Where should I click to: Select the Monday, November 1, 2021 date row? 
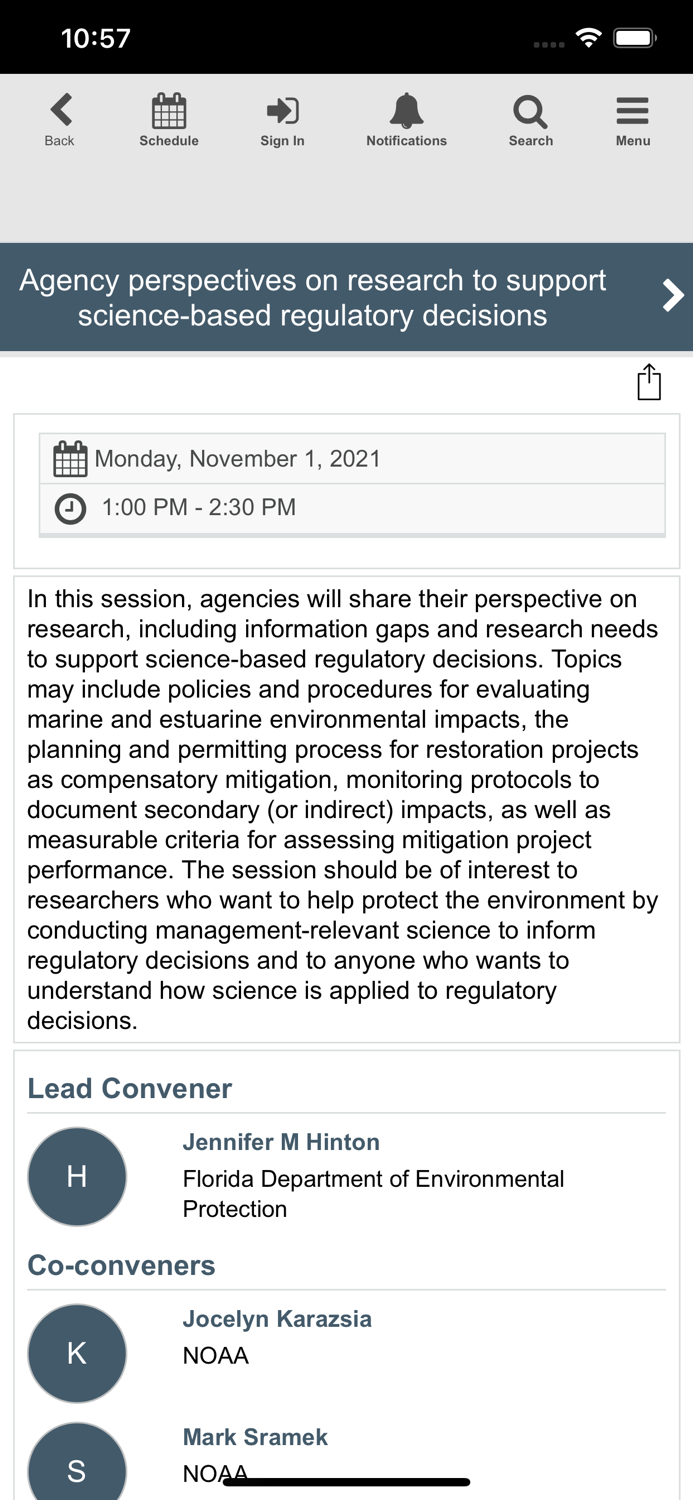352,459
